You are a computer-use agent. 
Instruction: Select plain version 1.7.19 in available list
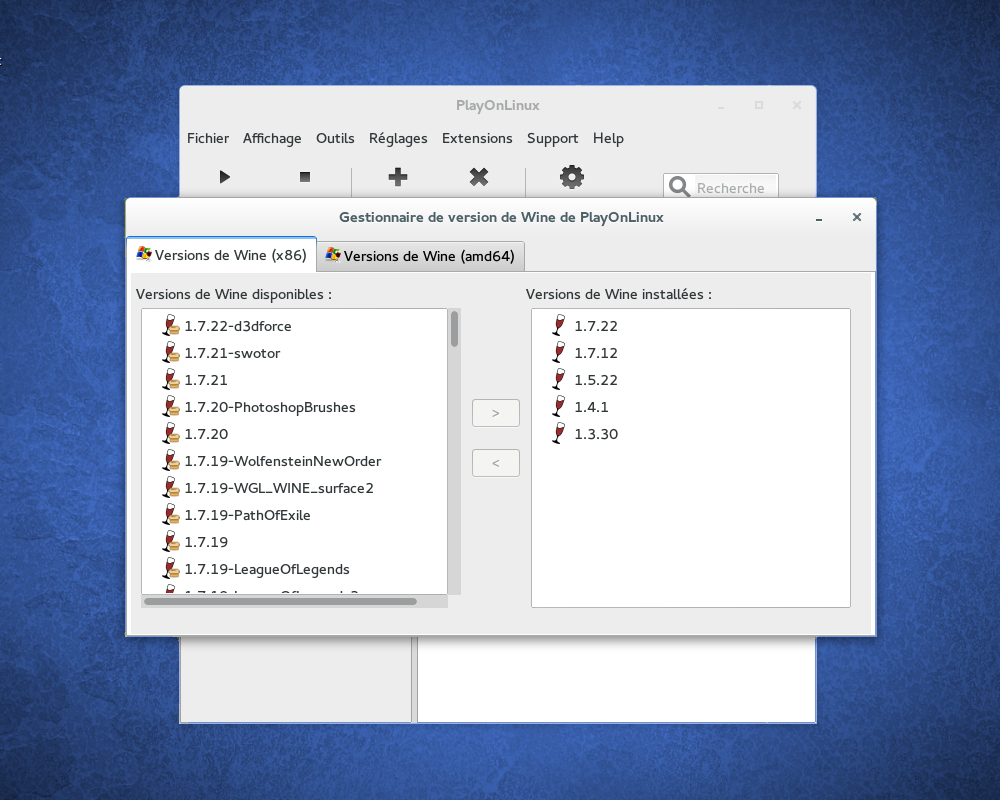pos(295,542)
